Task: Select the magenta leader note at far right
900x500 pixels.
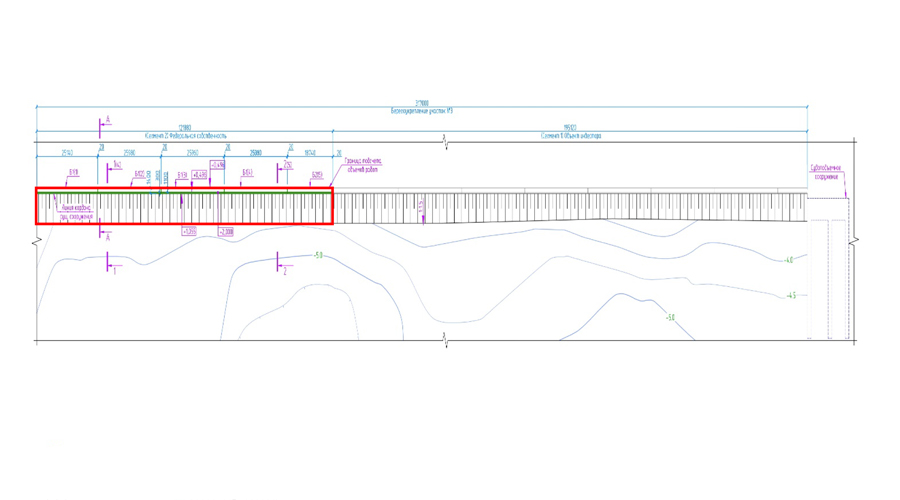Action: (825, 172)
